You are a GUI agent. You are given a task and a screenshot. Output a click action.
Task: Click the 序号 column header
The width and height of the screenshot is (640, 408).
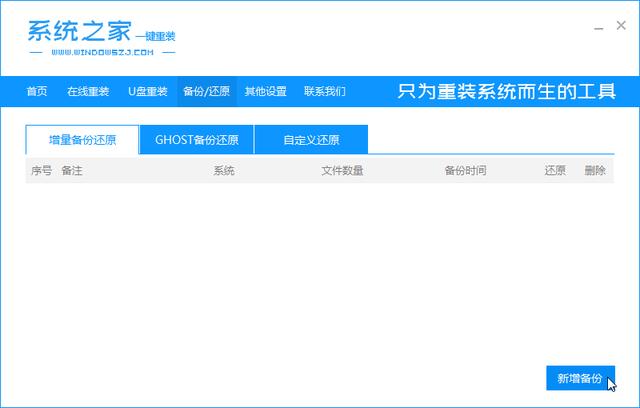coord(41,171)
